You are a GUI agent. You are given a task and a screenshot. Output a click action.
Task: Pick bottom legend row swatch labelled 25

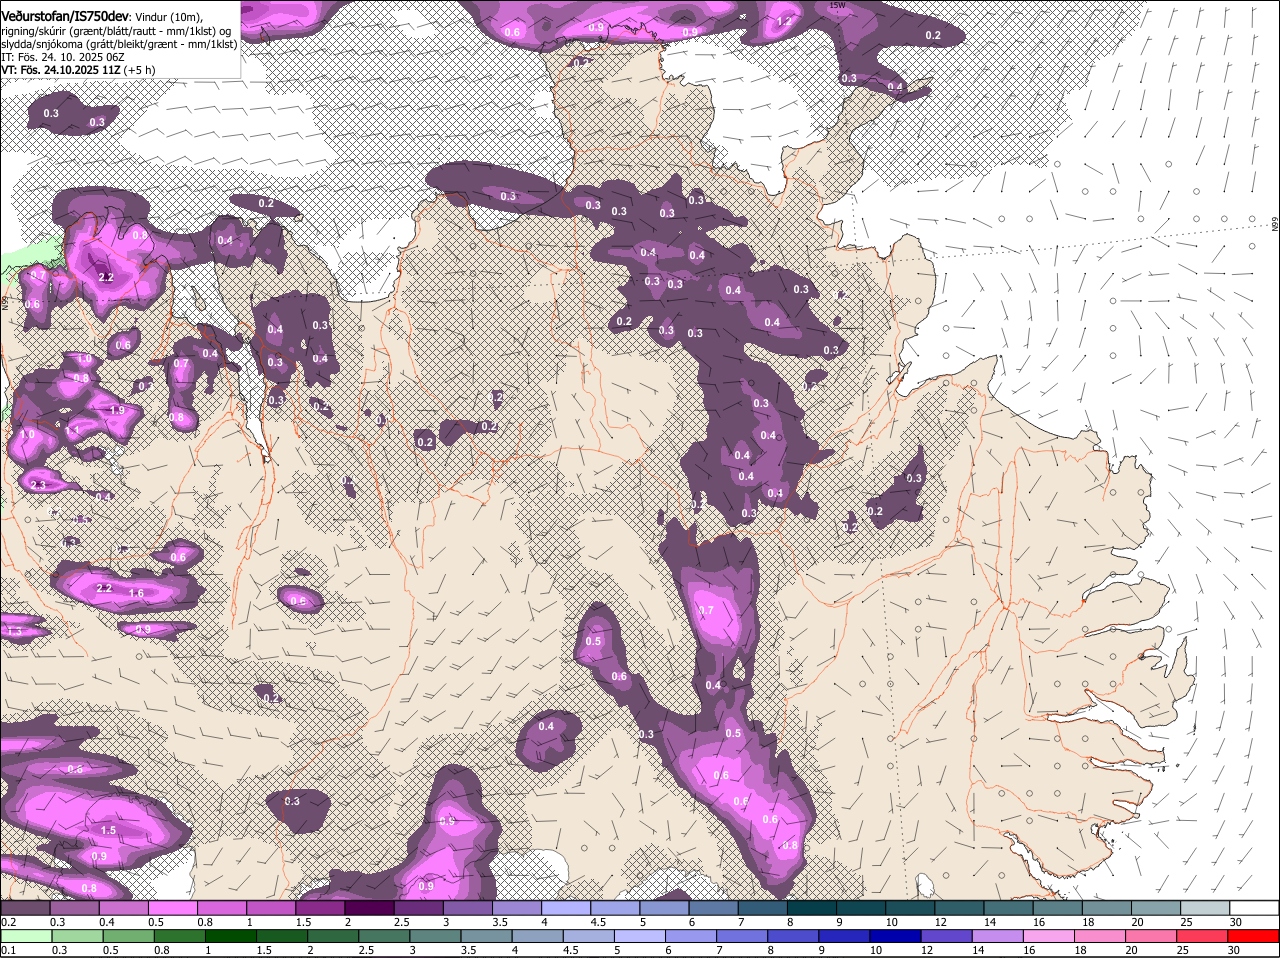tap(1203, 936)
